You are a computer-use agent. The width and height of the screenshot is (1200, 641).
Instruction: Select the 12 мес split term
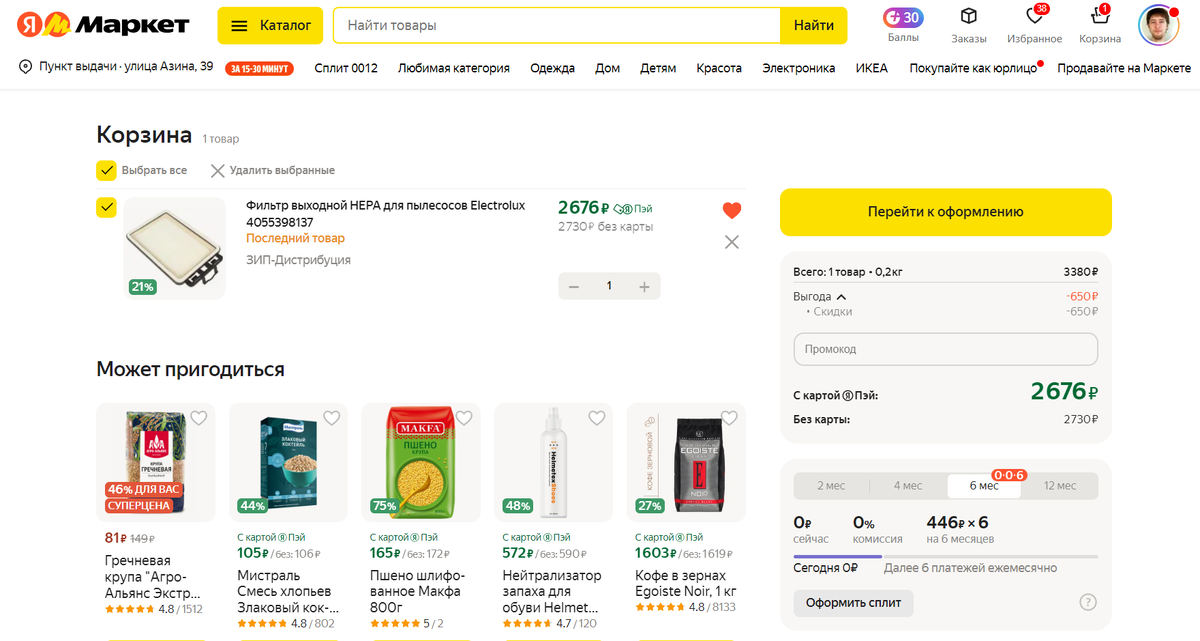coord(1060,486)
